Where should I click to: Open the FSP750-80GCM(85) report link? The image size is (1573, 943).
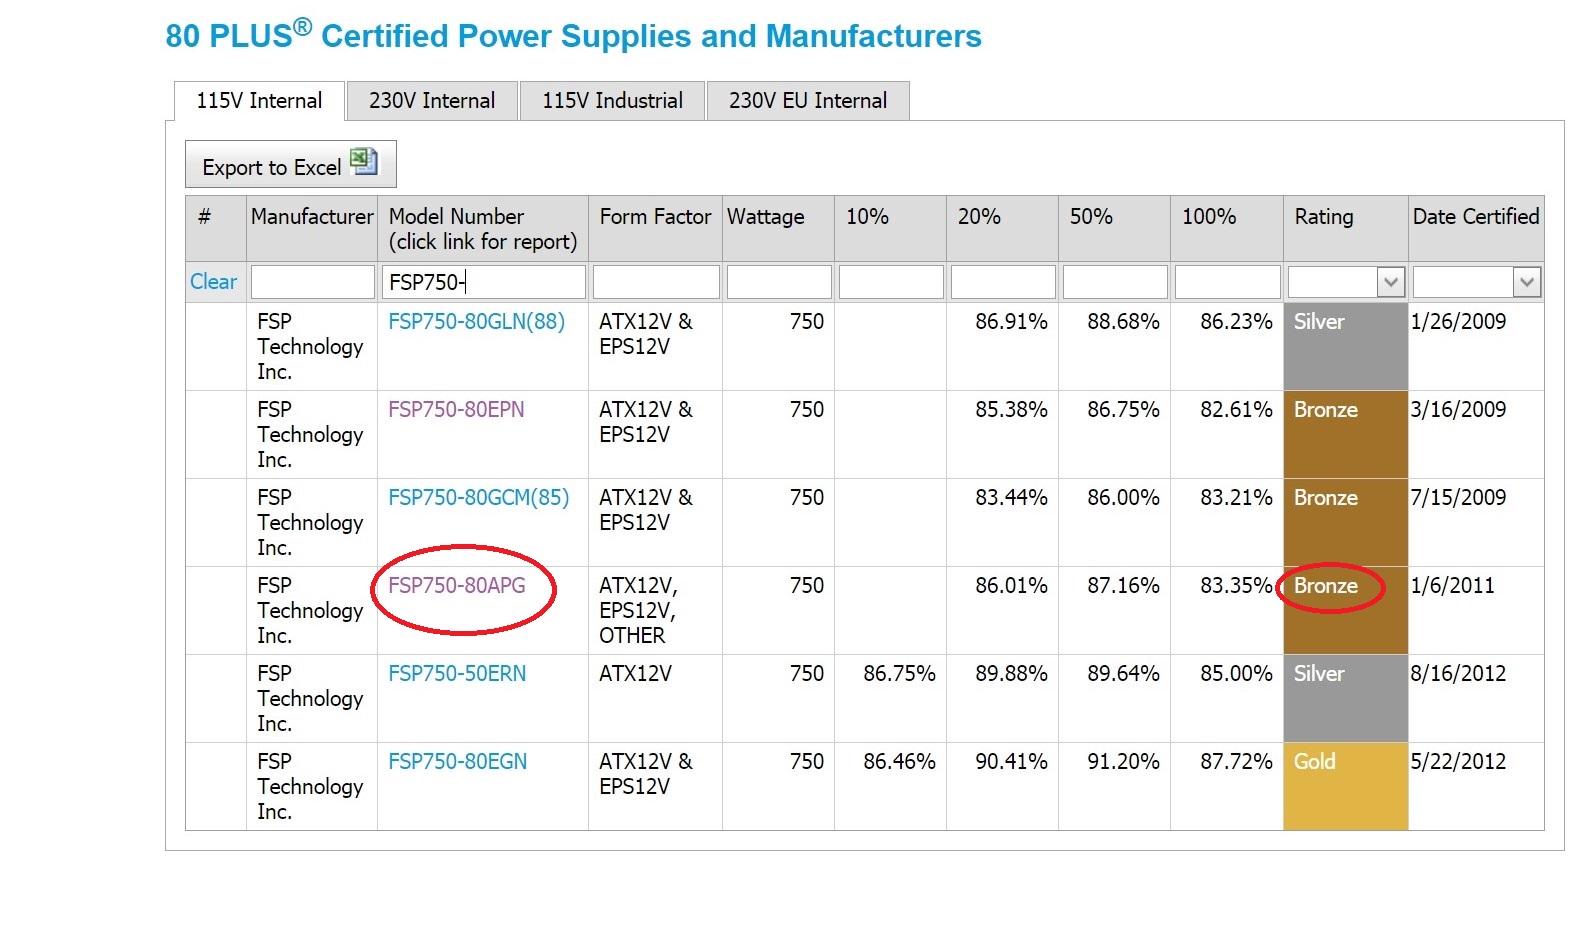tap(478, 498)
